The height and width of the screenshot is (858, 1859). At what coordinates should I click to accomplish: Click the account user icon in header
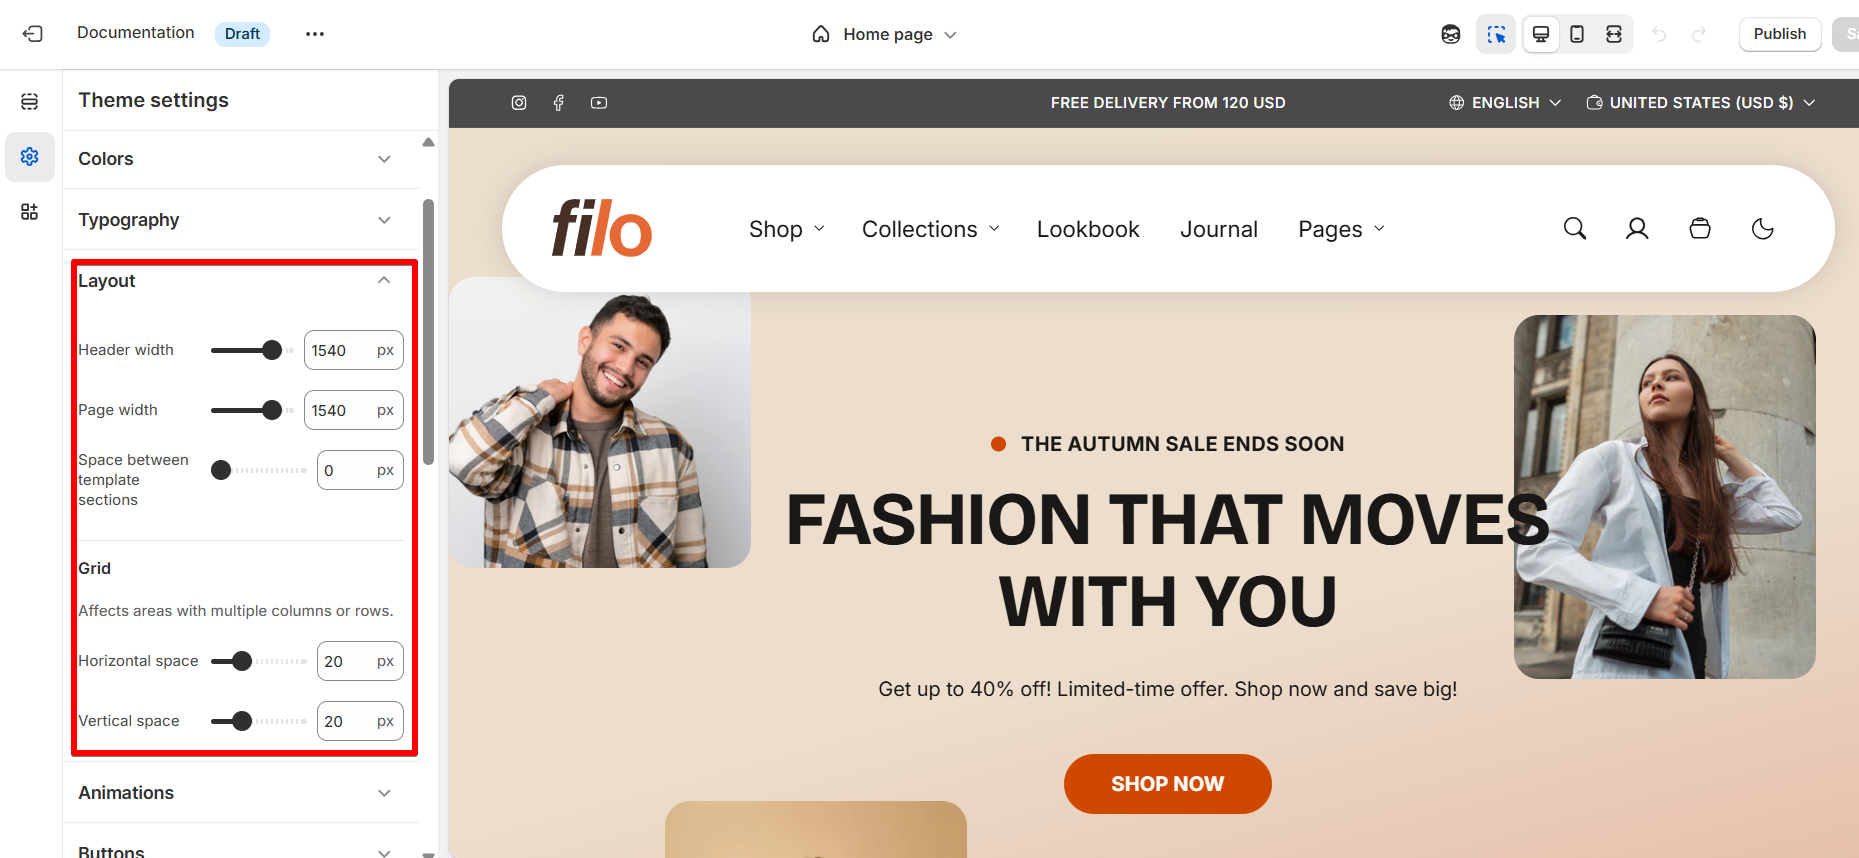1637,229
